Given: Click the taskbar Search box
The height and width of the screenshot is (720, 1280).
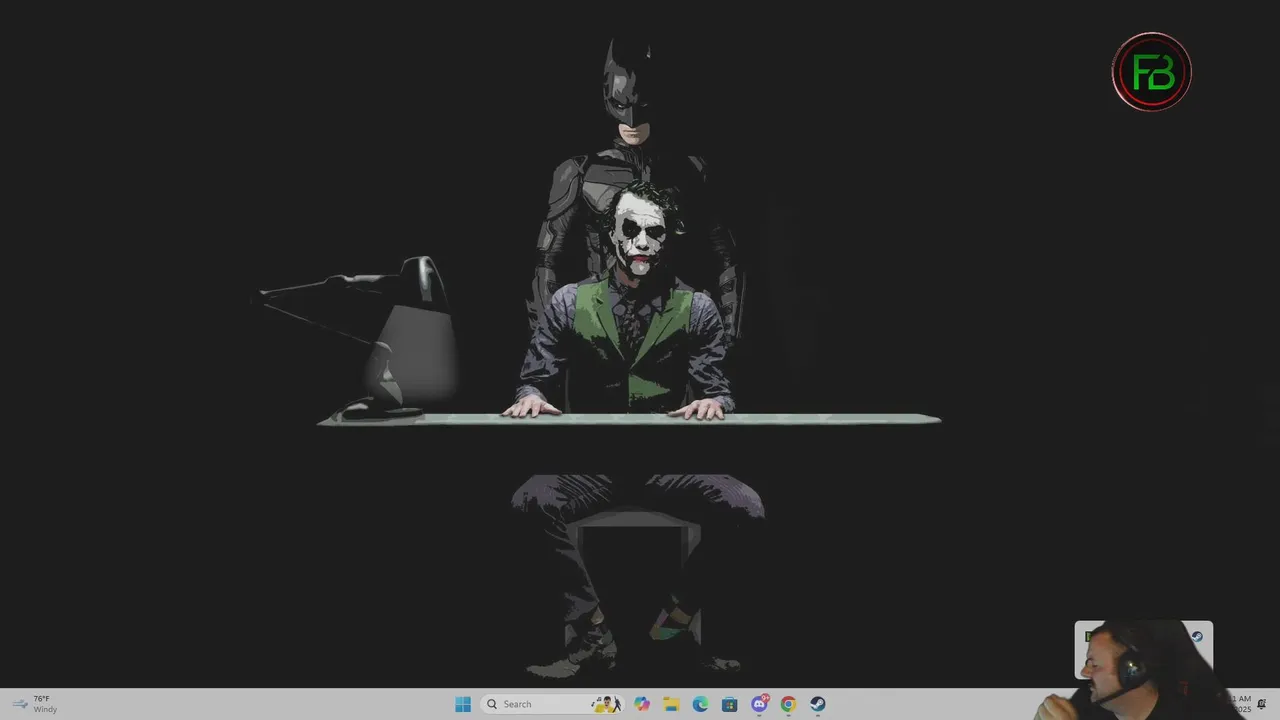Looking at the screenshot, I should point(552,704).
